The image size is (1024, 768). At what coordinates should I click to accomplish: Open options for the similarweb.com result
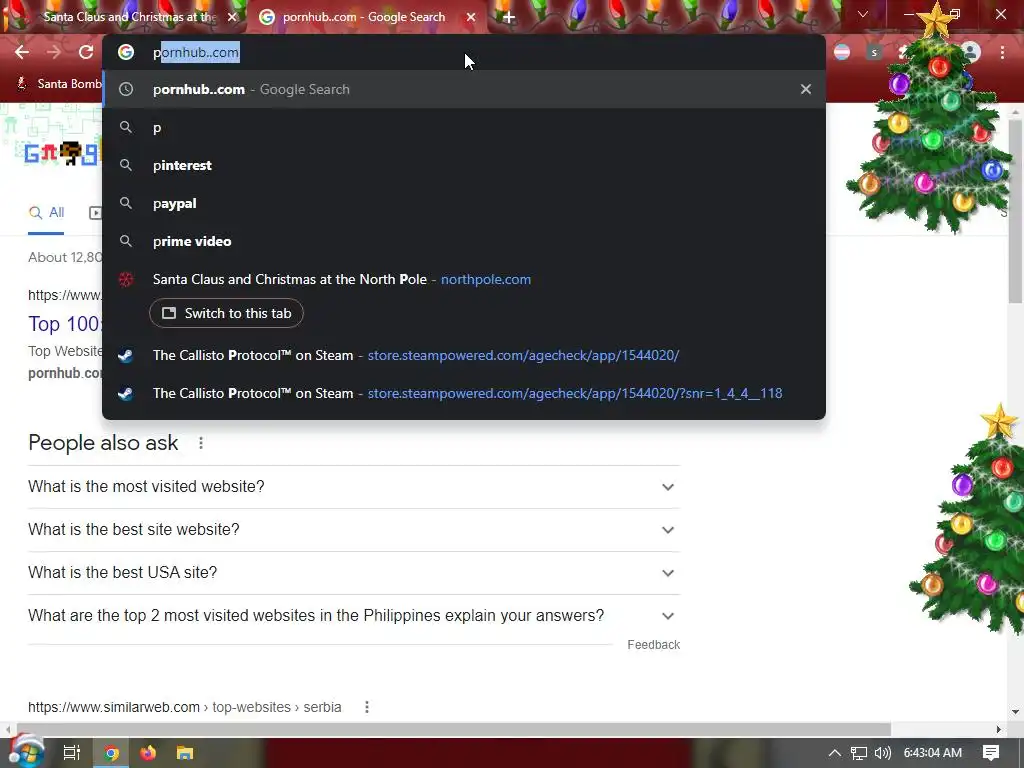coord(367,707)
